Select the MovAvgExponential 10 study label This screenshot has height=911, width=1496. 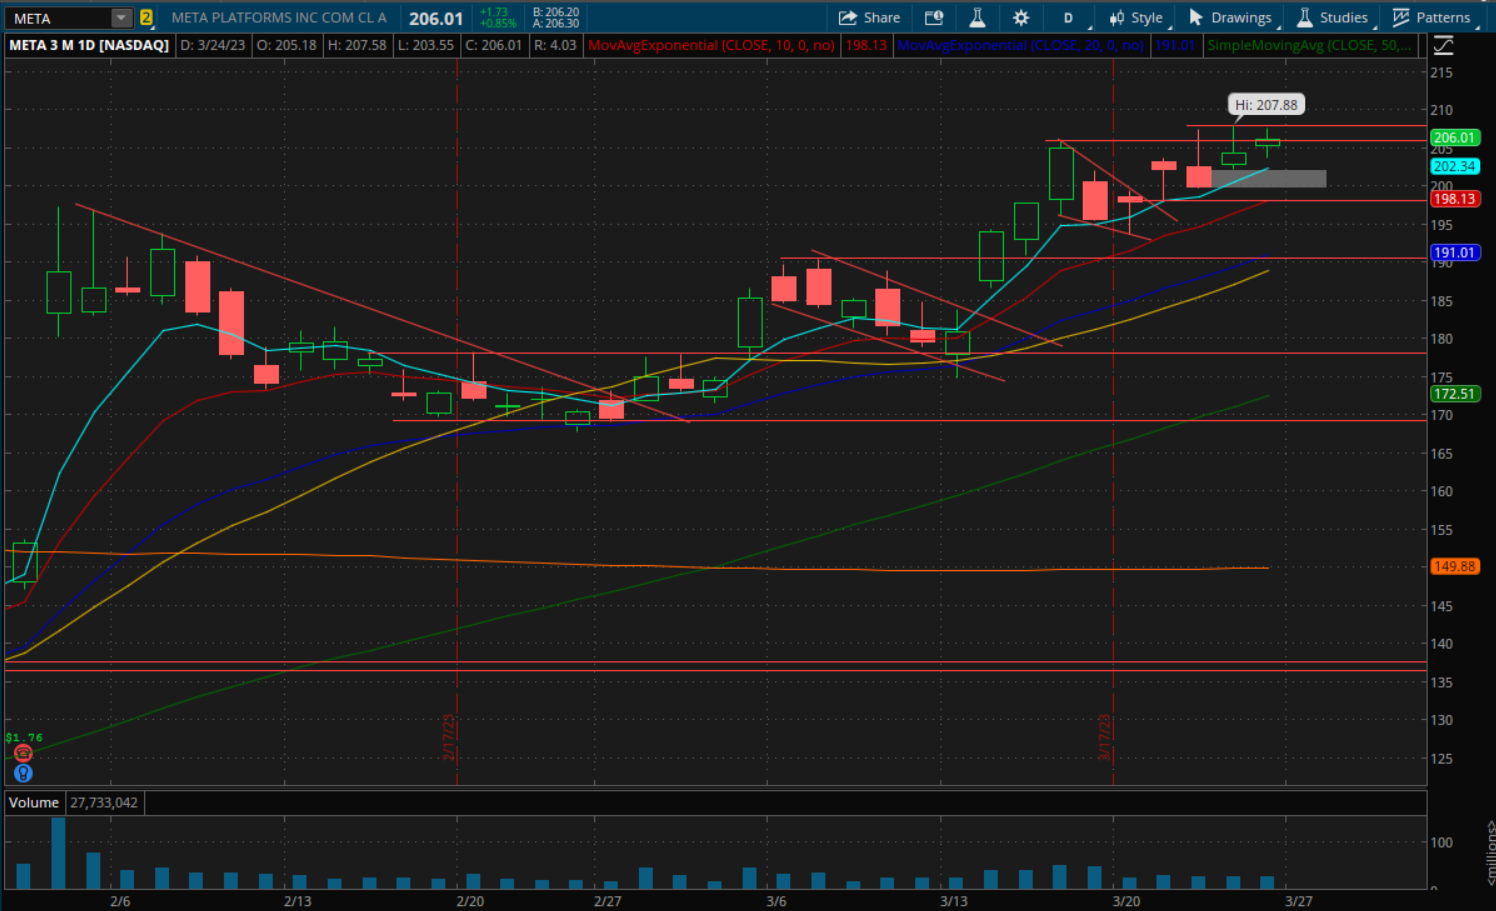tap(711, 45)
